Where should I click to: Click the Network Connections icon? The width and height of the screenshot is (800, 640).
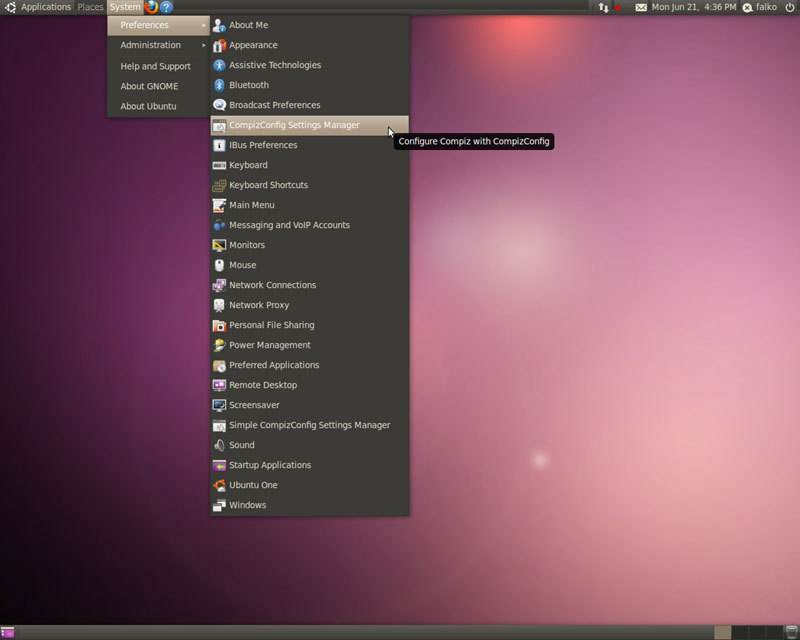coord(219,285)
